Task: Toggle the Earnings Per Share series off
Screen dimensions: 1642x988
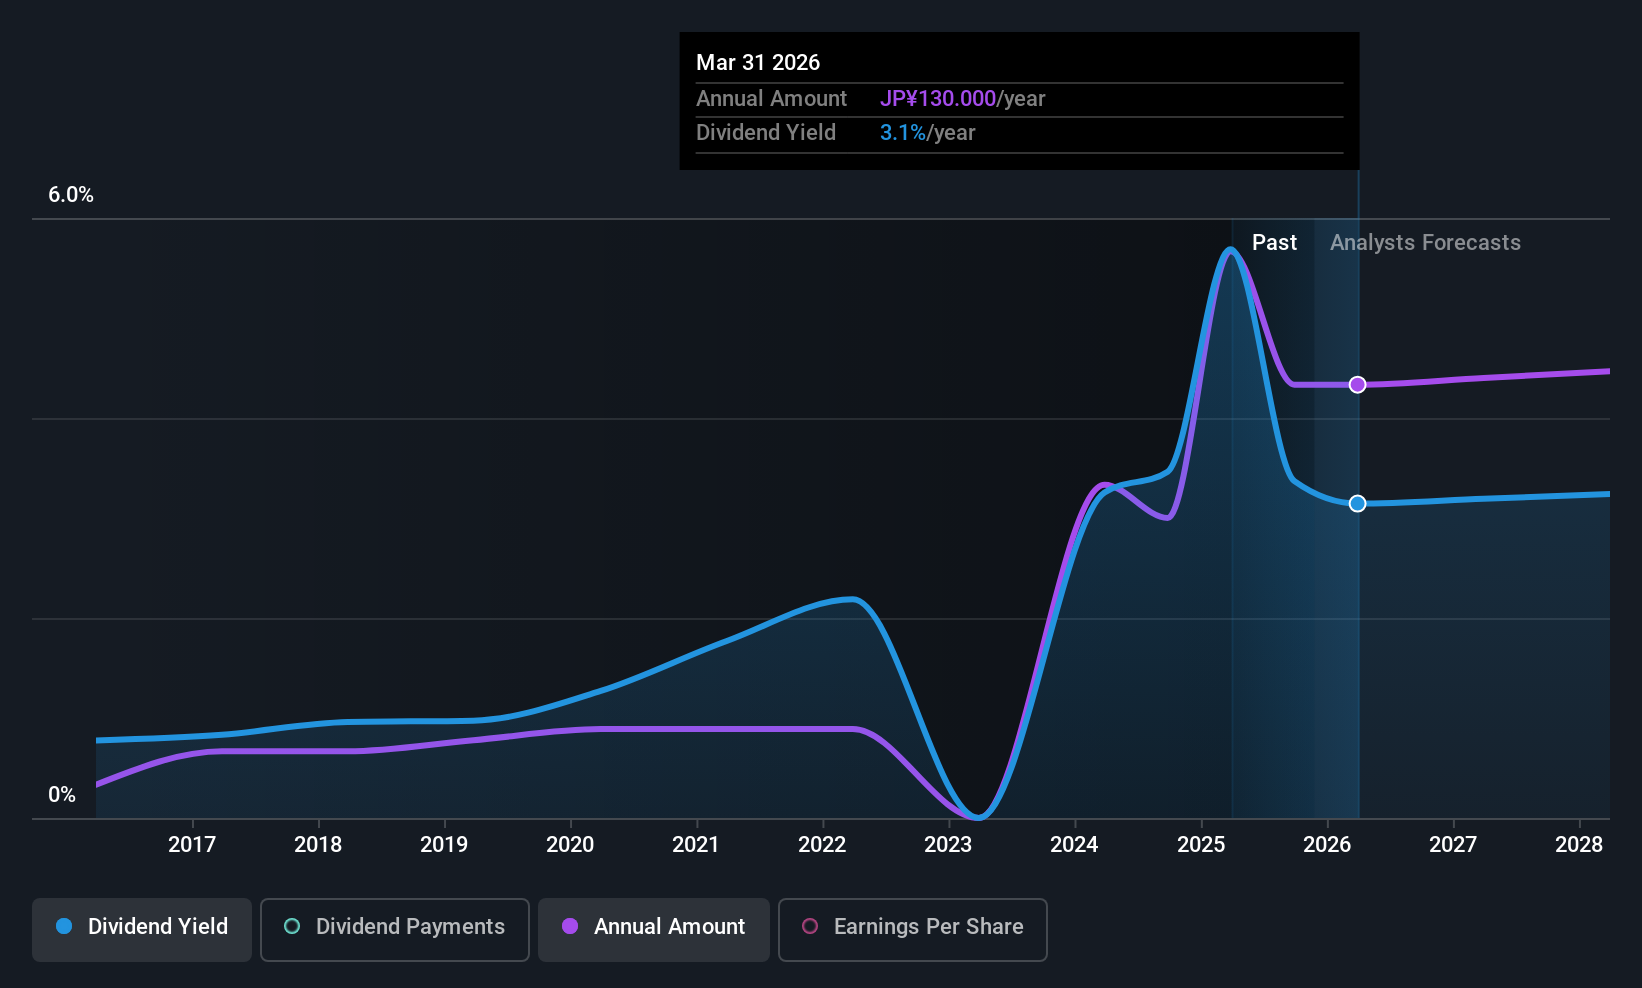Action: (x=912, y=927)
